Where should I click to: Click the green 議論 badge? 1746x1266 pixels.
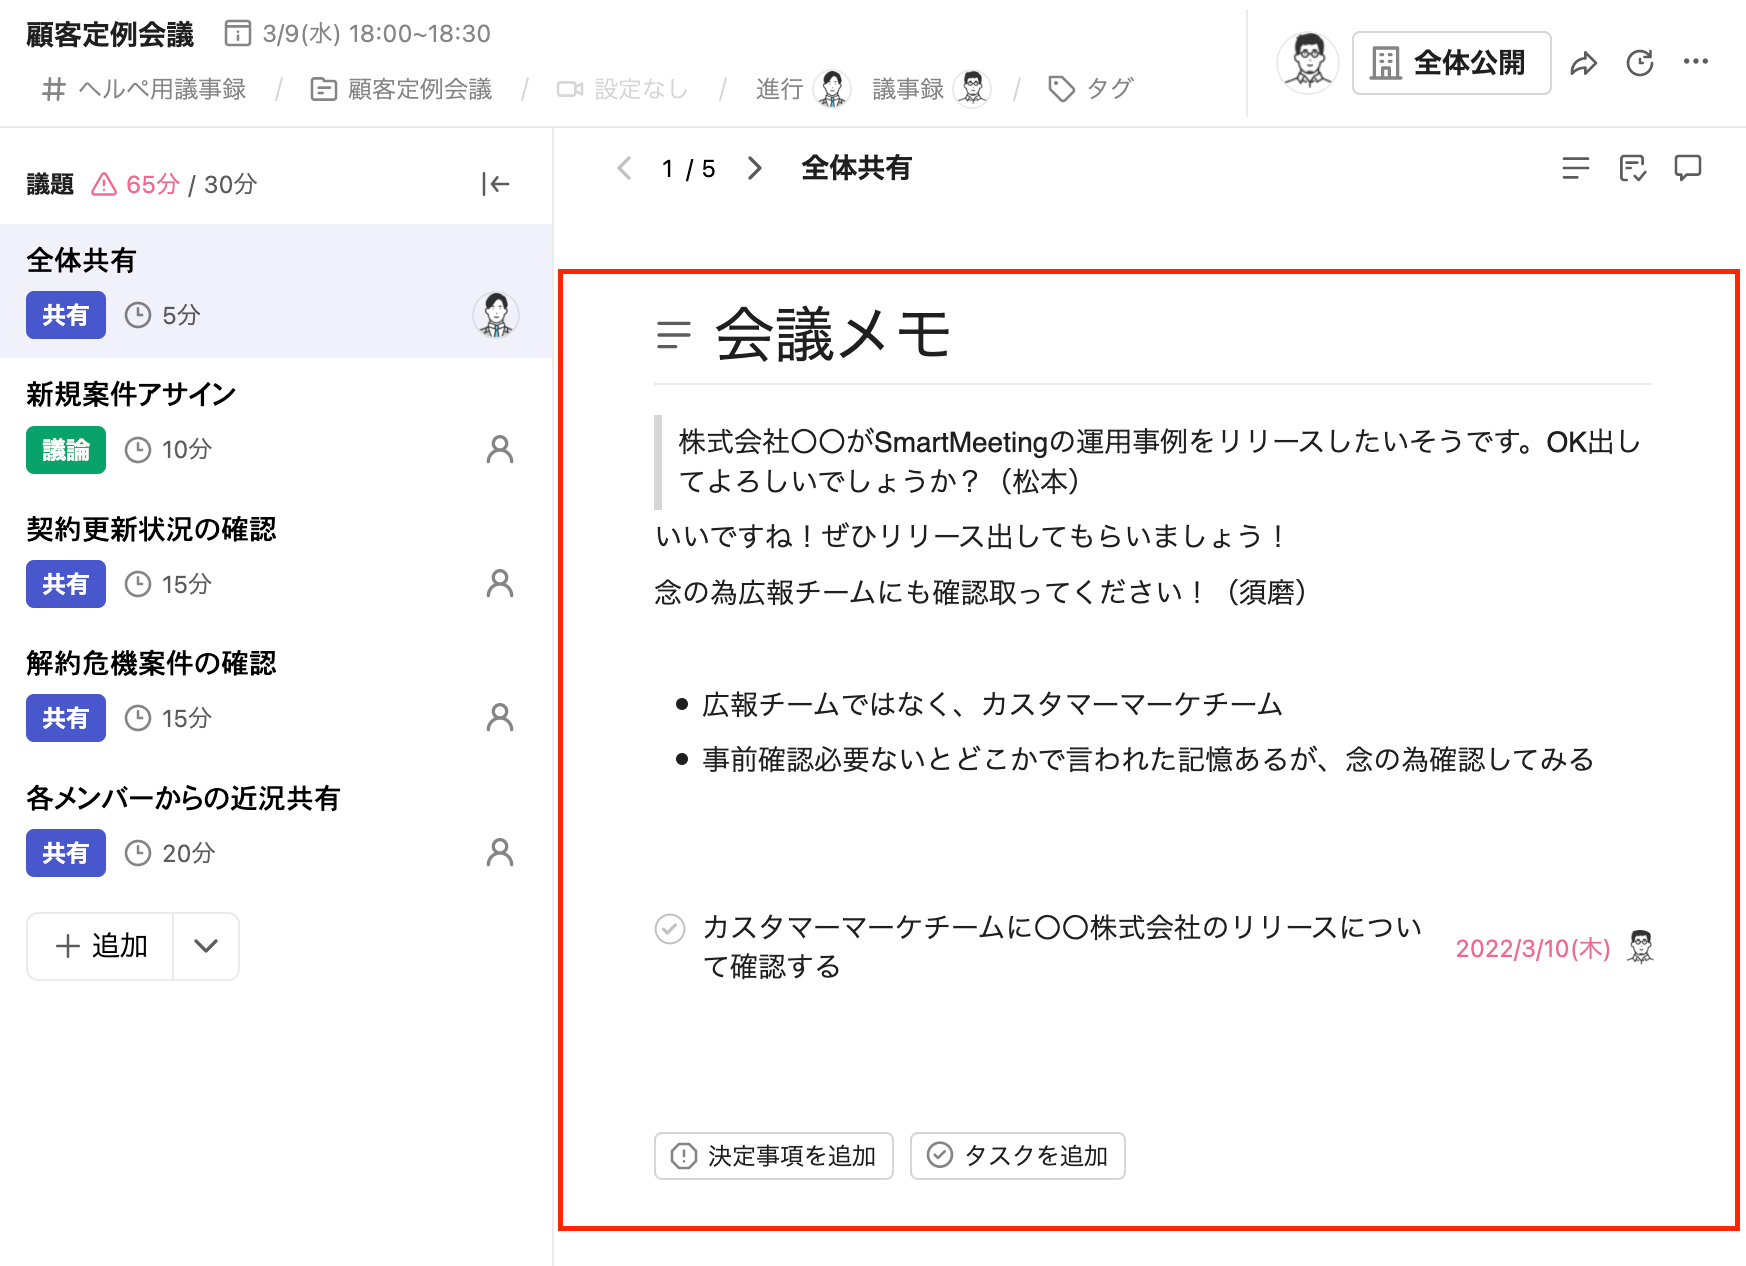click(x=66, y=450)
